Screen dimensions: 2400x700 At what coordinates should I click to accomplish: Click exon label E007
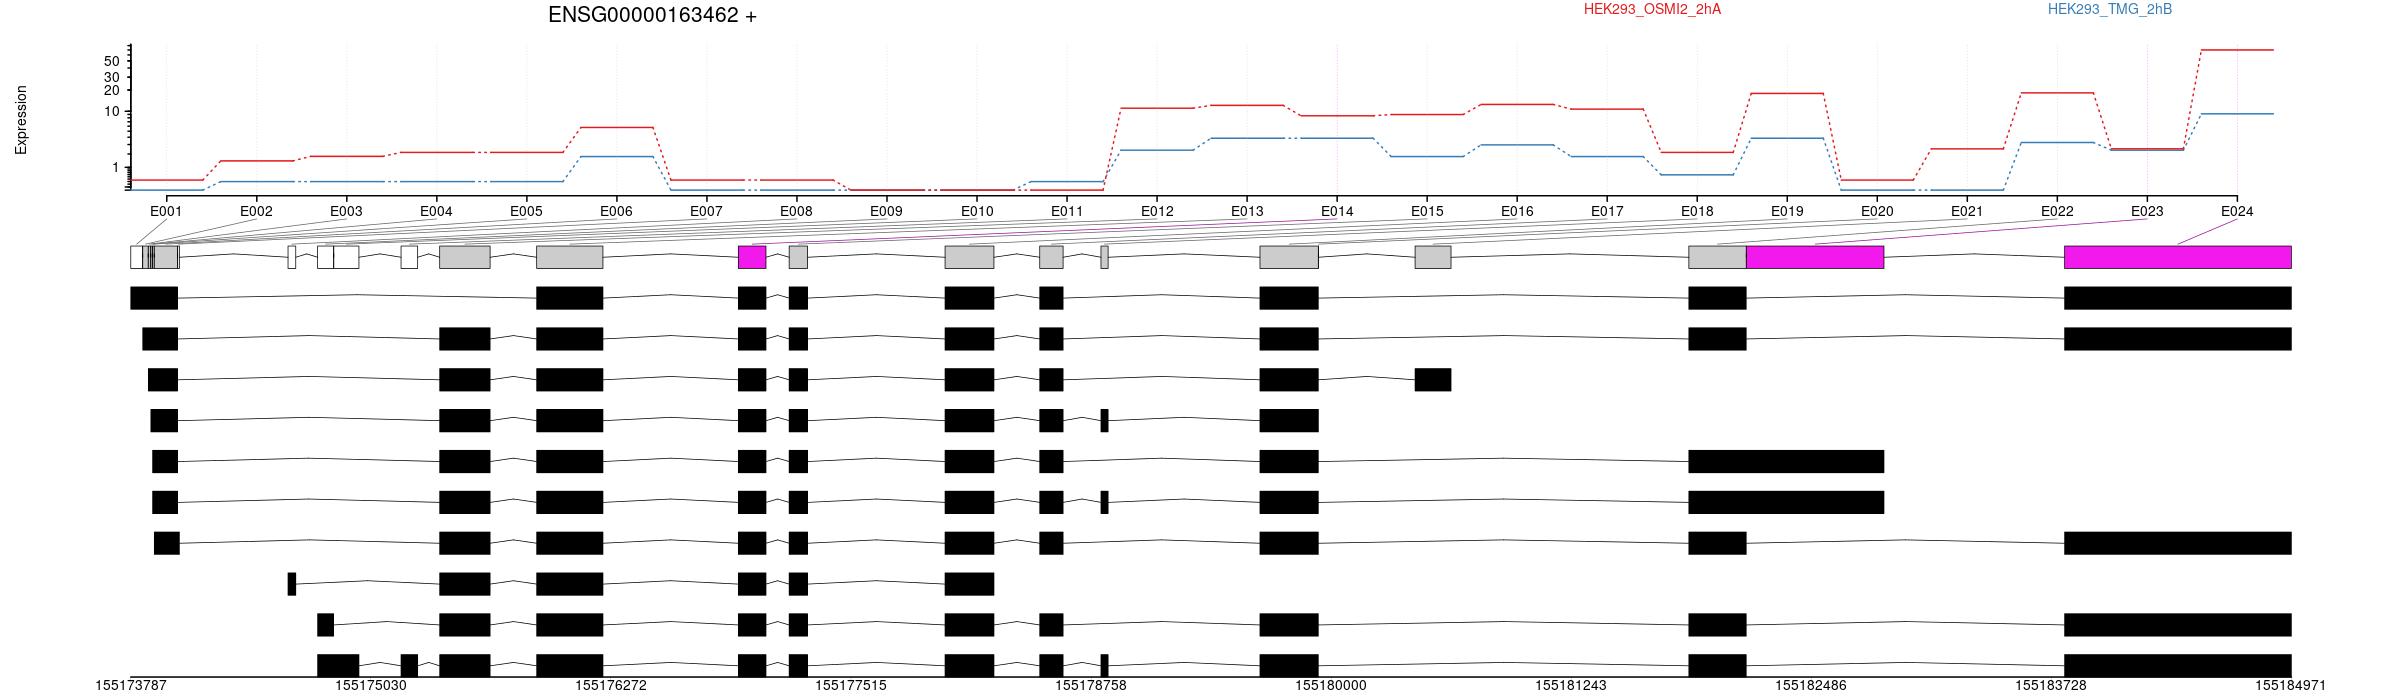pyautogui.click(x=706, y=211)
